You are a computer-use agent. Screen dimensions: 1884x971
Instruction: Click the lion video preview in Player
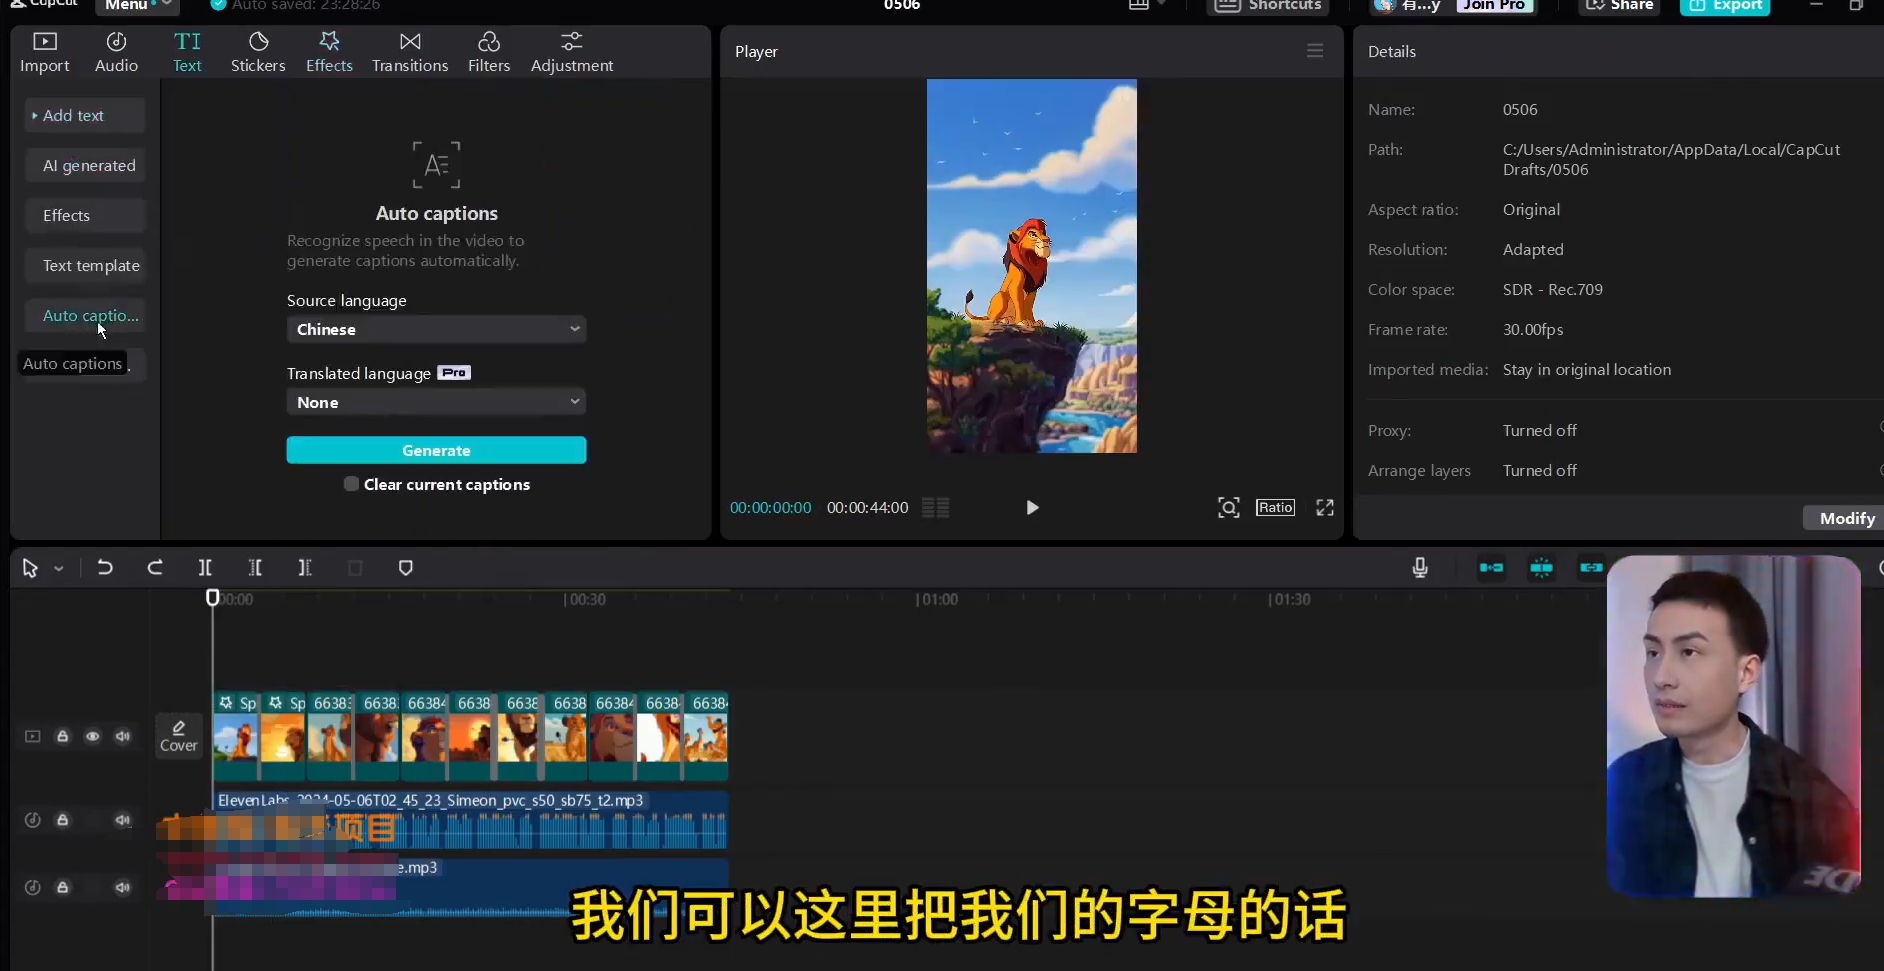[x=1031, y=266]
